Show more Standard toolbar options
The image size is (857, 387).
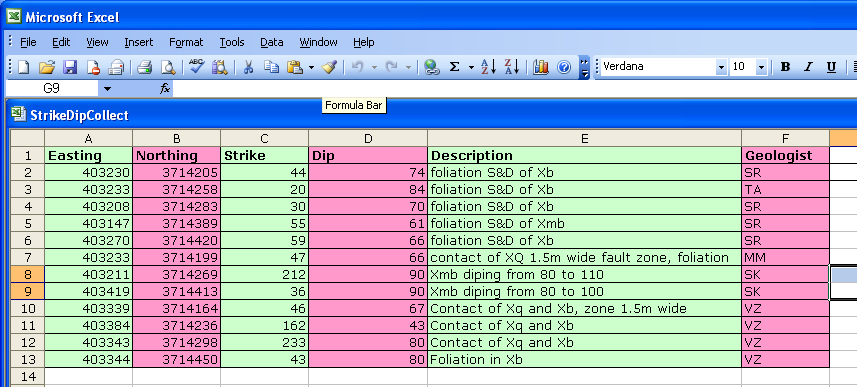[x=584, y=67]
